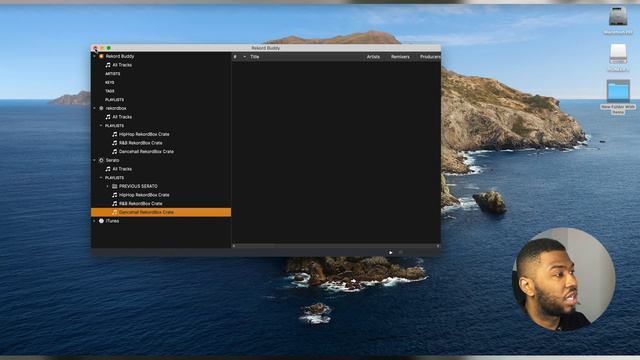Image resolution: width=640 pixels, height=360 pixels.
Task: Open TAGS section under Rekord Buddy
Action: 109,91
